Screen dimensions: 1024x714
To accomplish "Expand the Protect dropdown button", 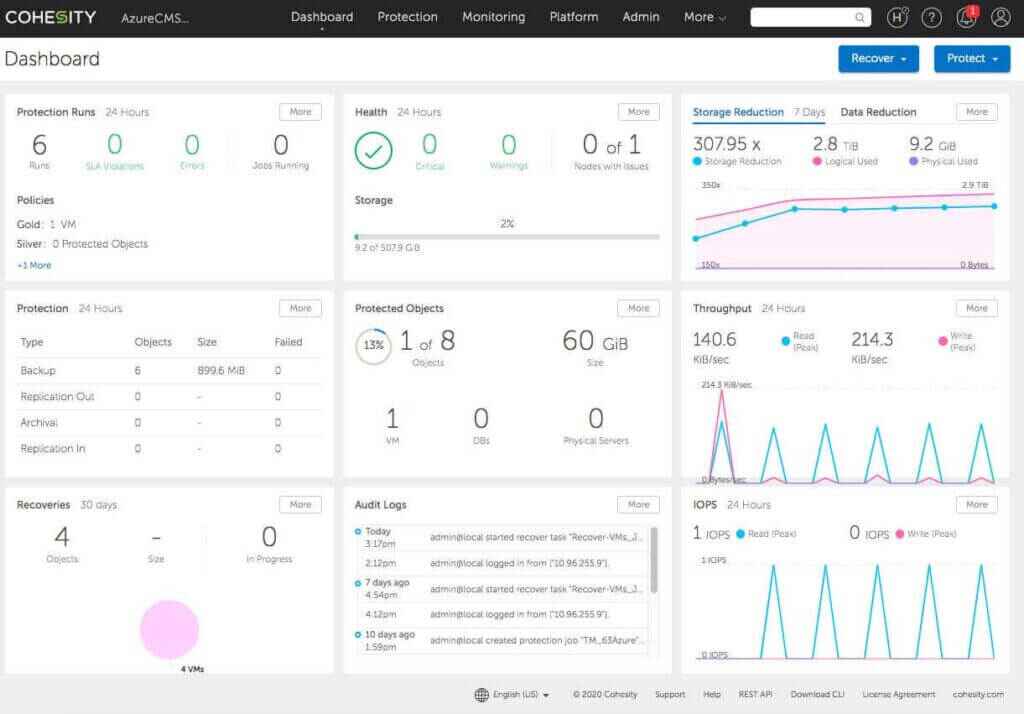I will click(x=972, y=59).
